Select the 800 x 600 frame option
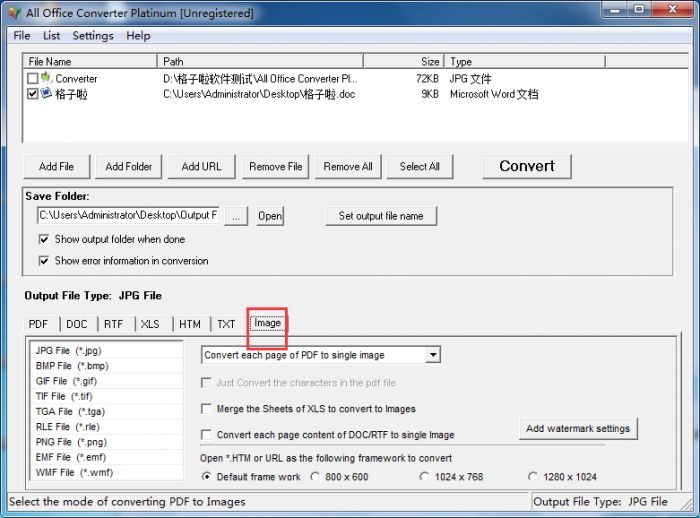Screen dimensions: 700x518 point(316,477)
